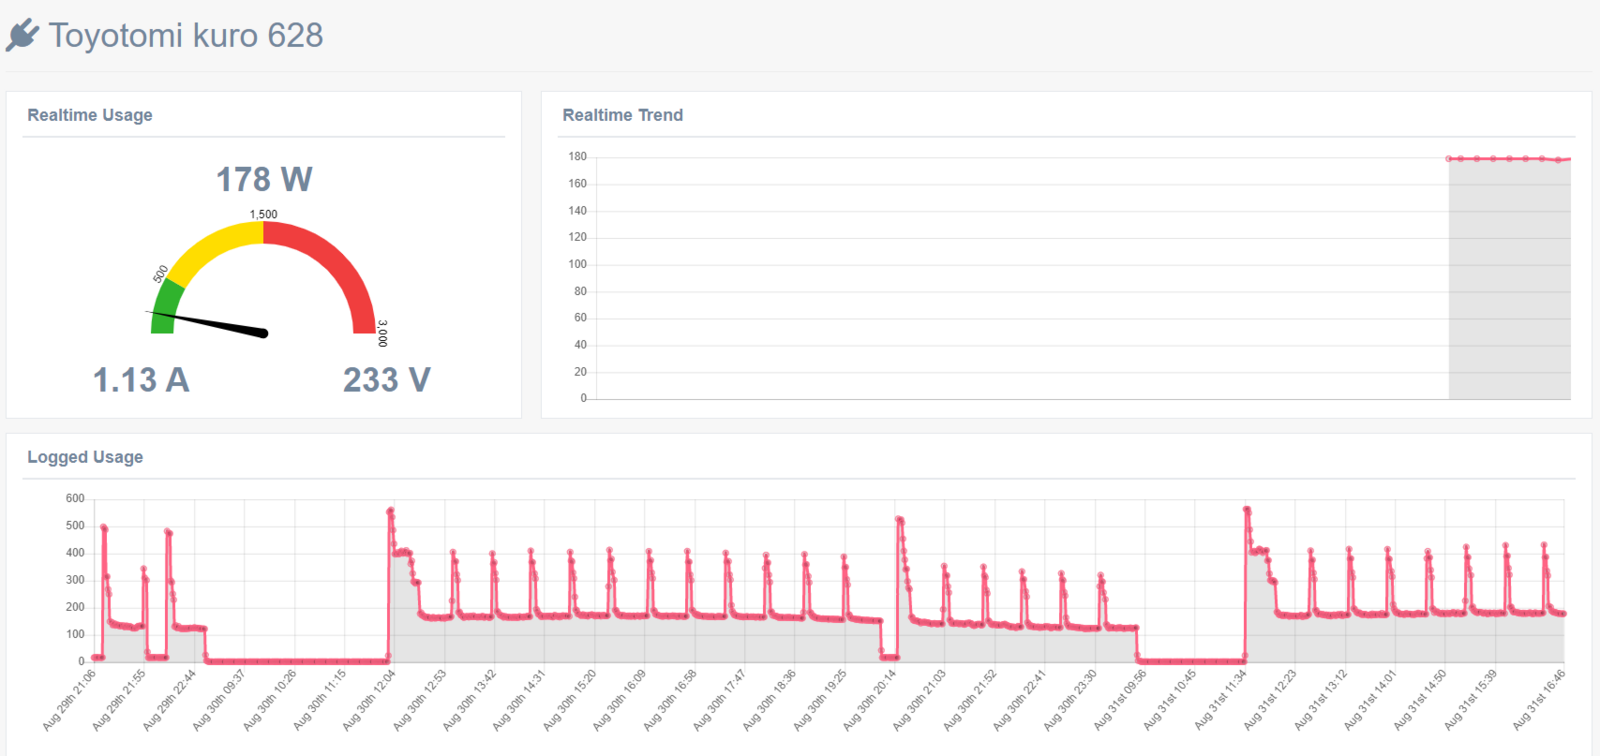Click the '80' axis label in Realtime Trend
Viewport: 1600px width, 756px height.
pyautogui.click(x=581, y=291)
